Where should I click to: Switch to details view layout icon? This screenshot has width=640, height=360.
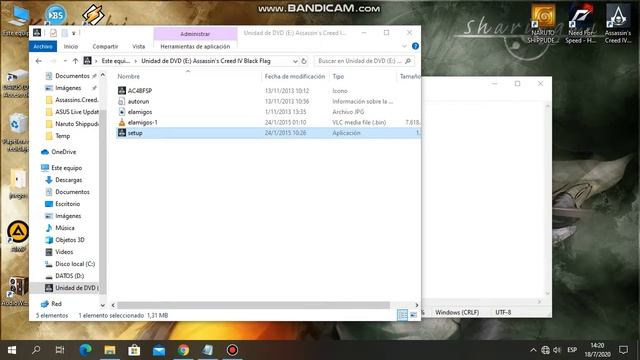click(x=402, y=315)
